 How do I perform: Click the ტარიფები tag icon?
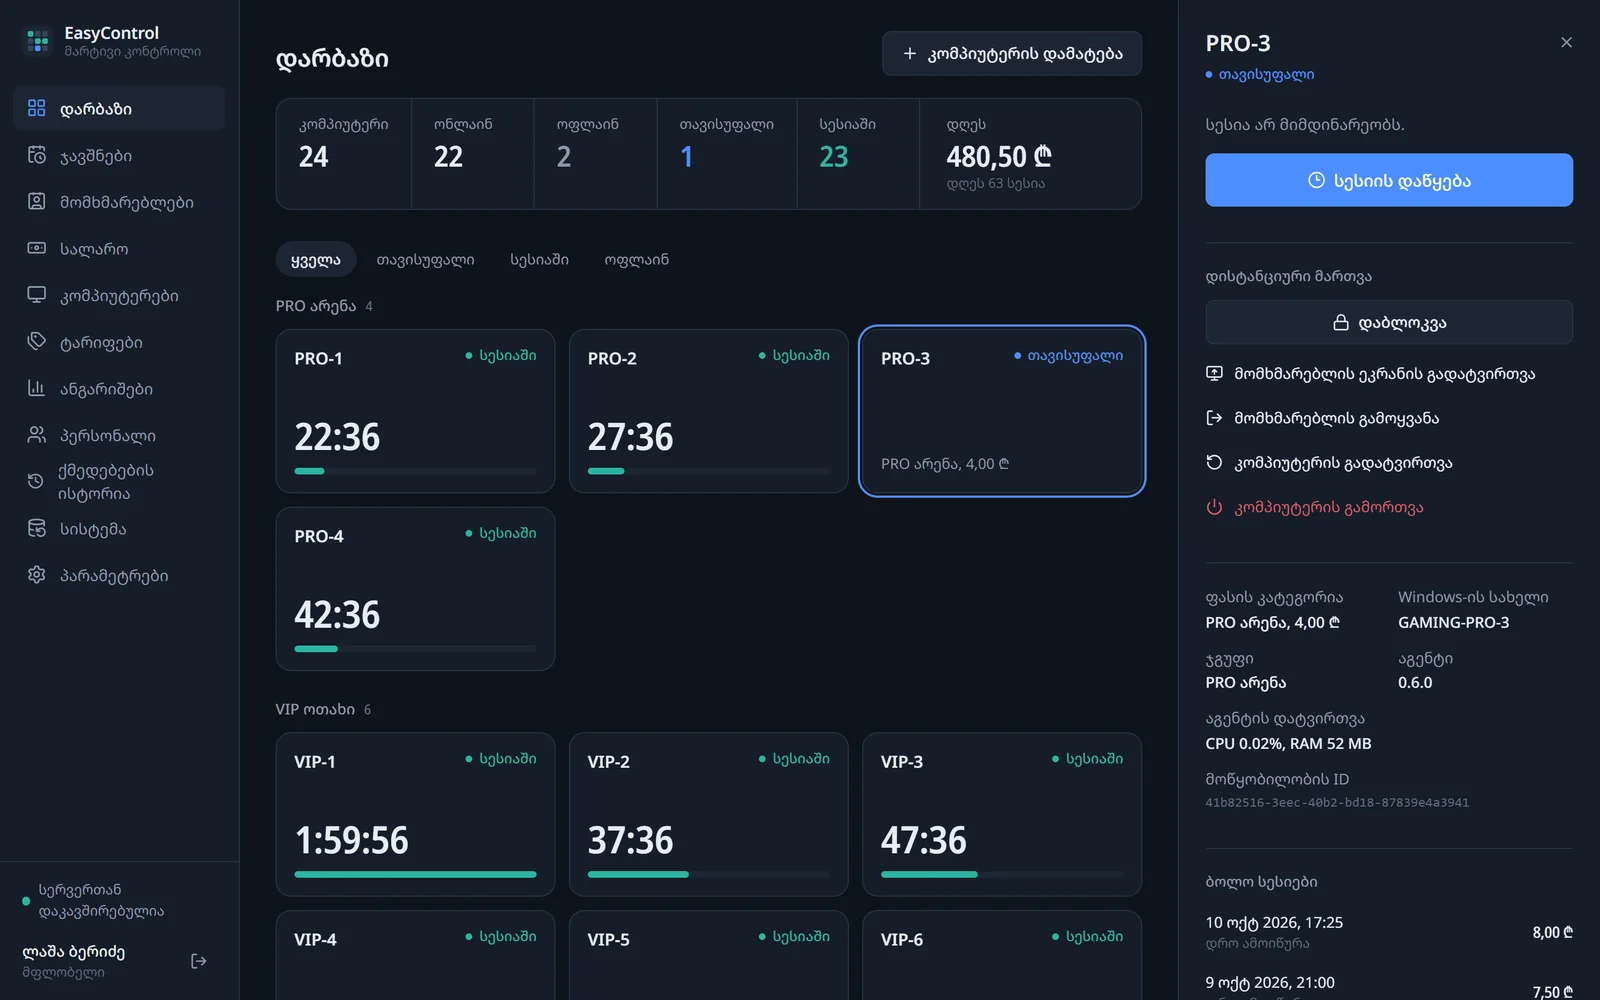coord(37,341)
